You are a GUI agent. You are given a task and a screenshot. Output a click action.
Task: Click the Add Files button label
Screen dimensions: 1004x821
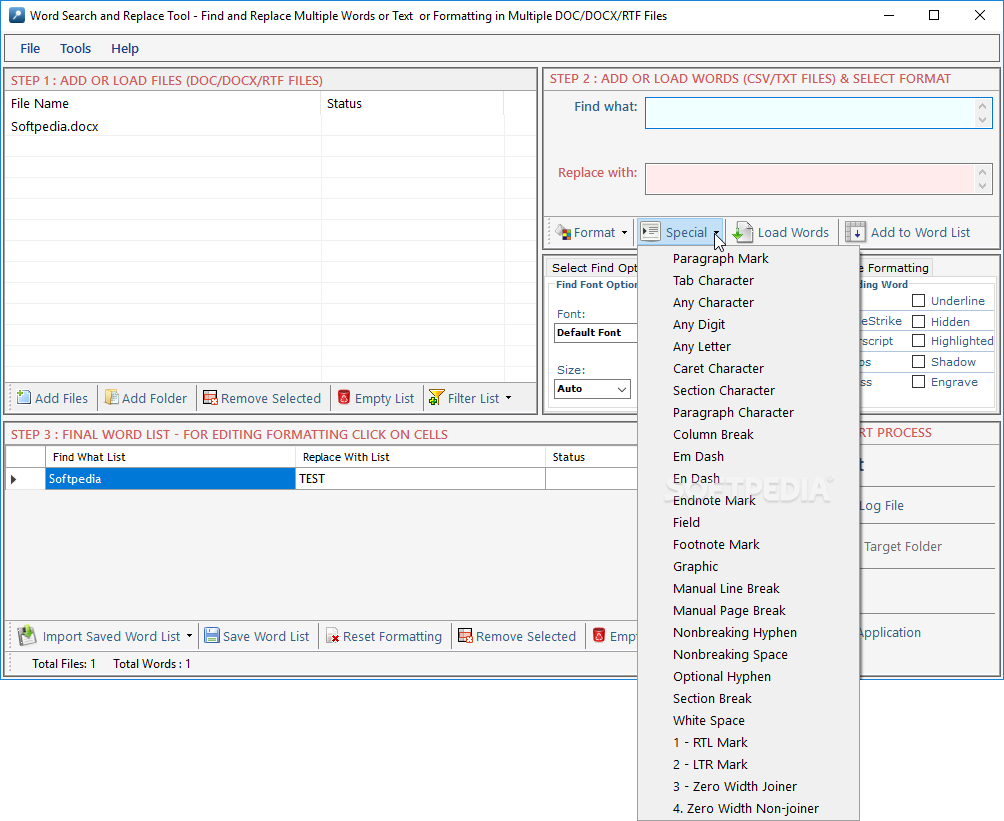[61, 398]
